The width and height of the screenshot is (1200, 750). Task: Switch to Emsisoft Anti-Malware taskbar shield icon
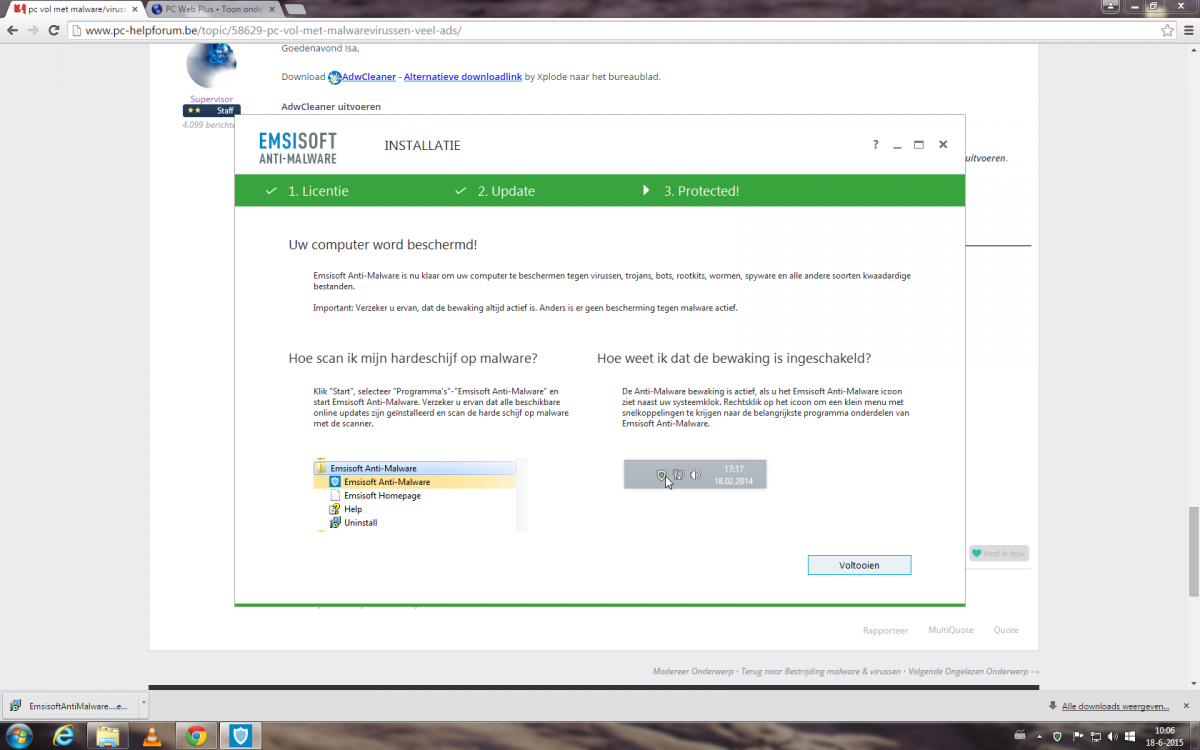coord(241,736)
